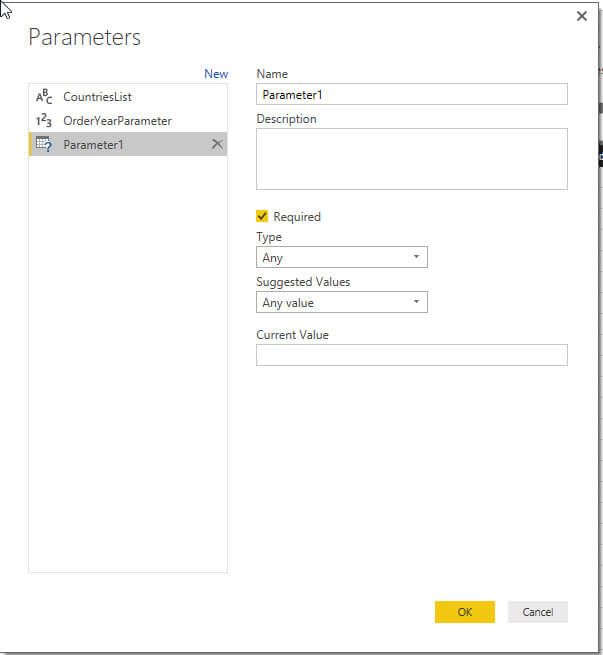Uncheck the Required checkbox
This screenshot has width=603, height=655.
262,216
